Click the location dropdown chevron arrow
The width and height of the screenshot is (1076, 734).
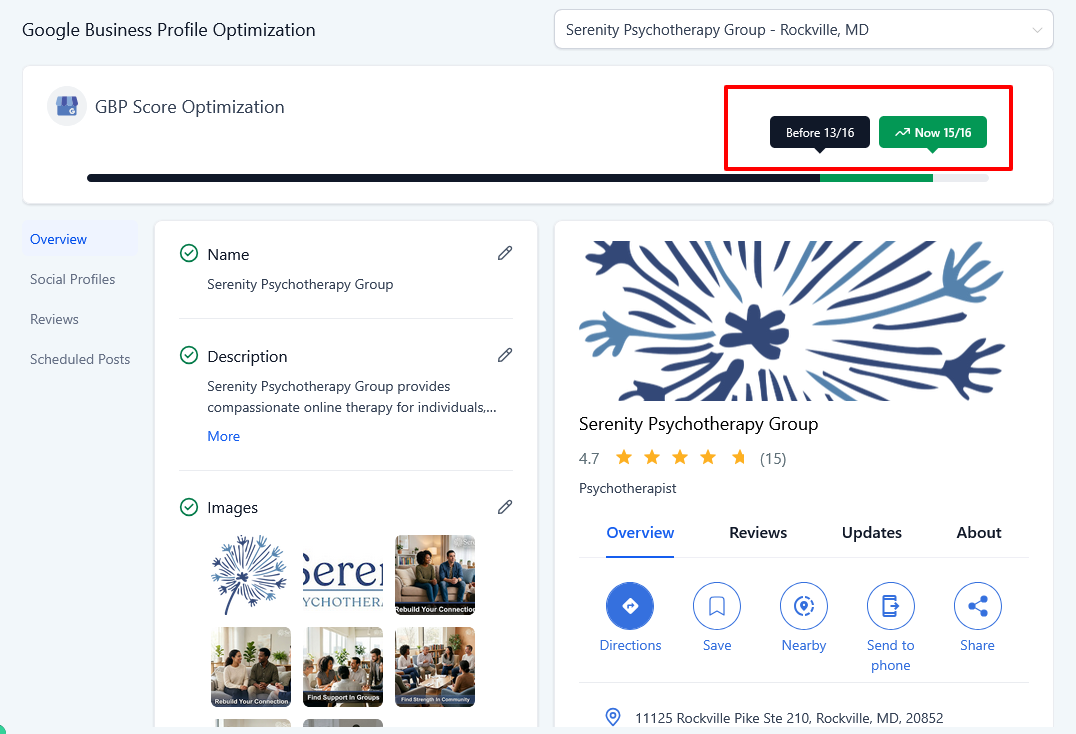coord(1038,30)
